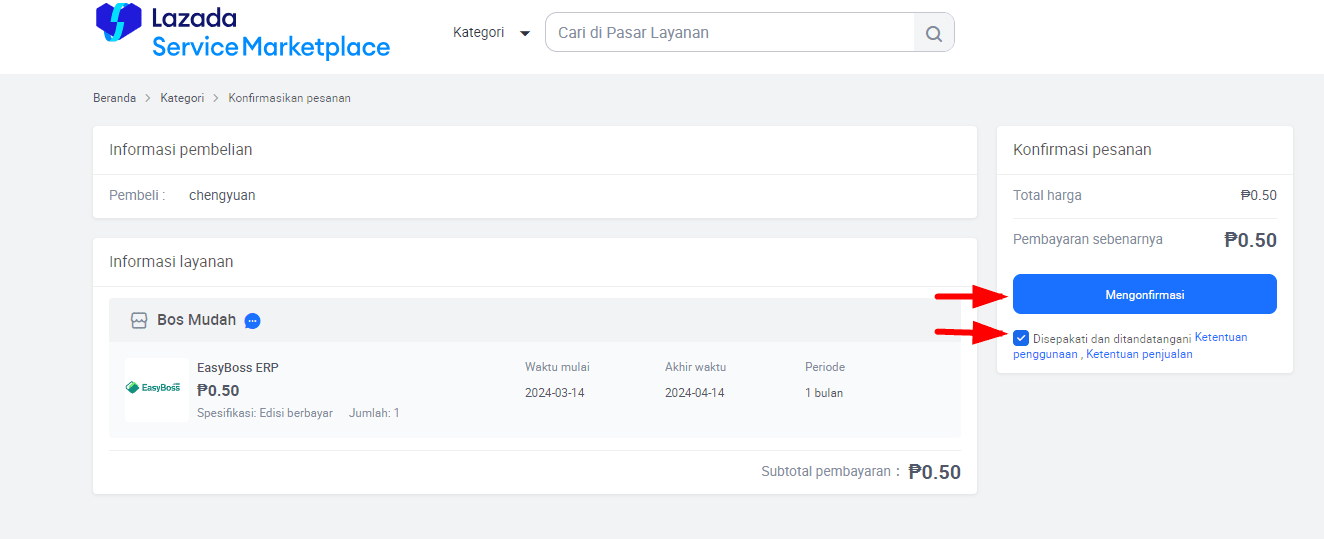This screenshot has height=539, width=1324.
Task: Toggle the Disepakati dan ditandatangani checkbox
Action: [x=1021, y=338]
